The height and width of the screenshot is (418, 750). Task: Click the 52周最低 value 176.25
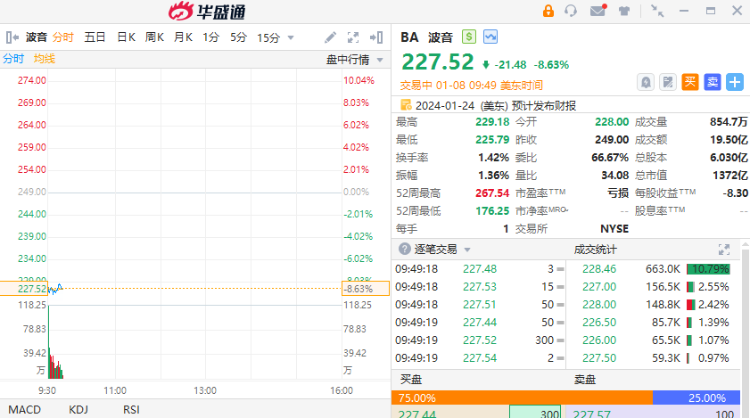[x=492, y=211]
